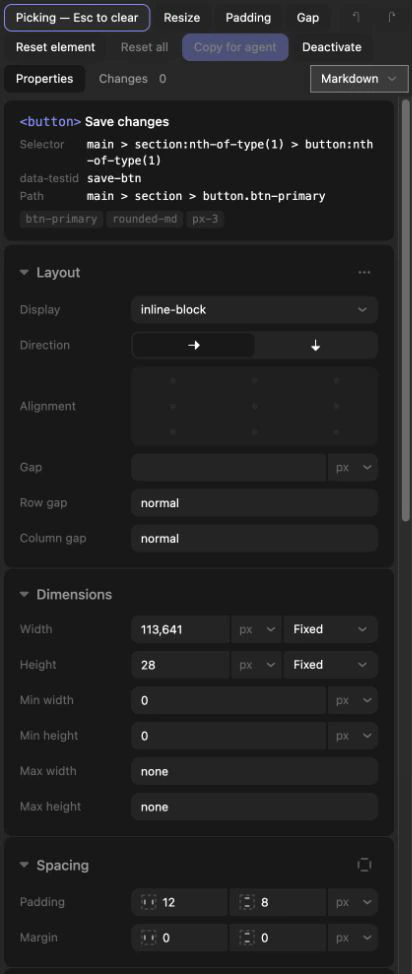Open Height unit px dropdown
This screenshot has width=412, height=974.
point(257,665)
